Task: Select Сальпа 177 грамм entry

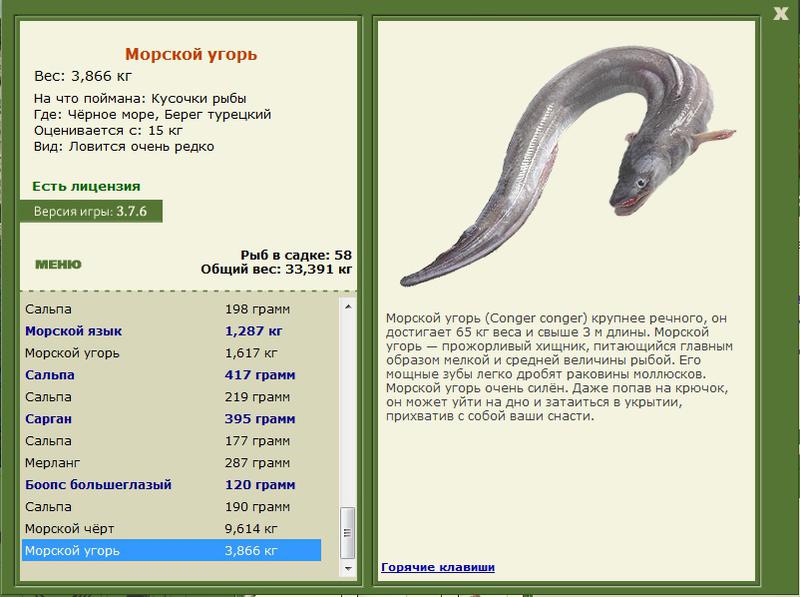Action: point(171,441)
